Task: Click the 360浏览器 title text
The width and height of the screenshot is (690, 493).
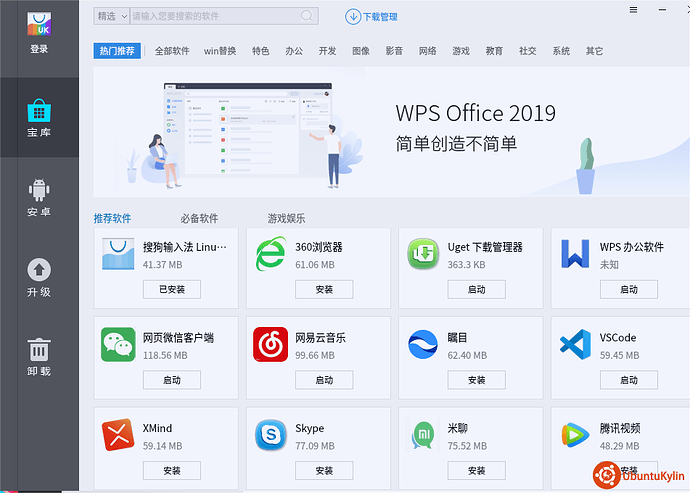Action: (x=319, y=247)
